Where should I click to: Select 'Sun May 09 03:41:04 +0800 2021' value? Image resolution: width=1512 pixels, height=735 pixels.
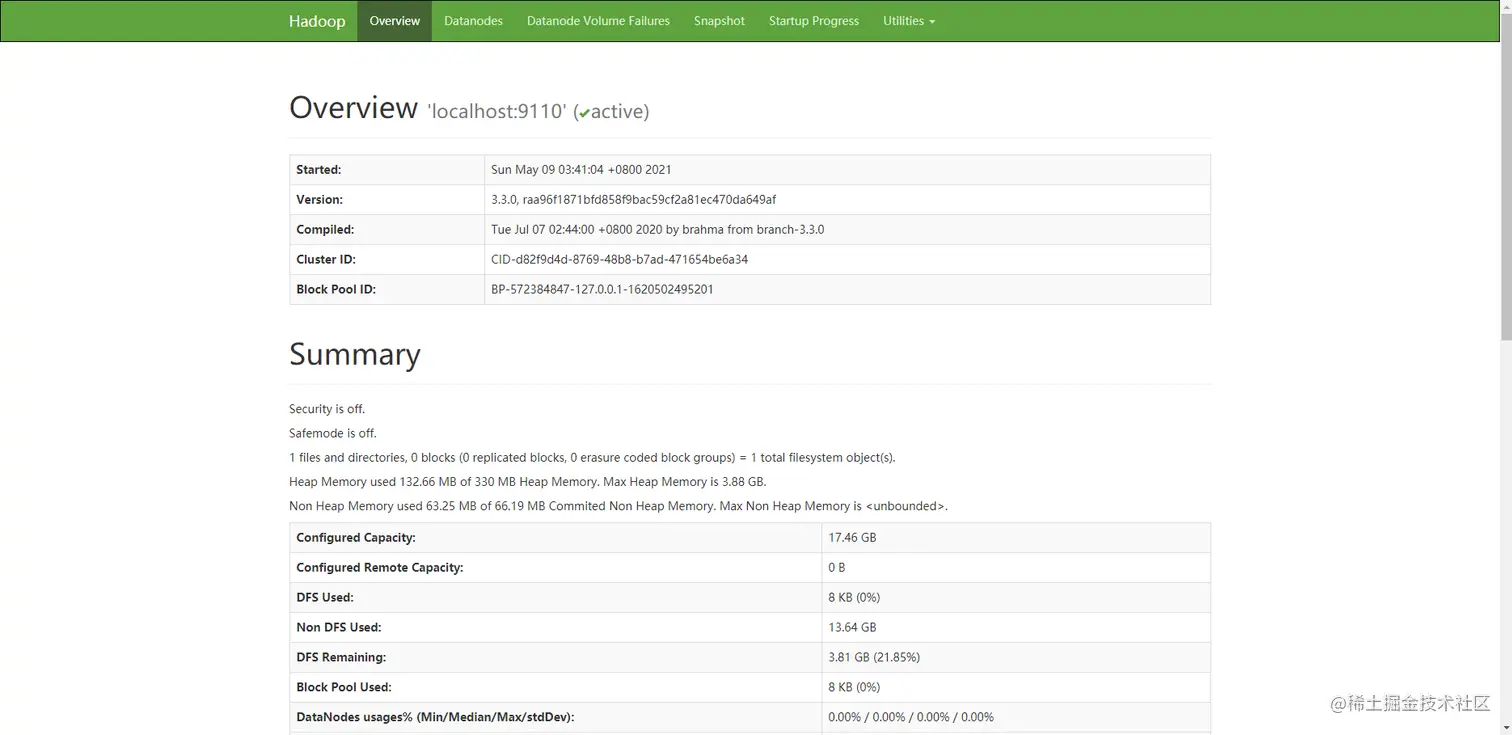[581, 170]
